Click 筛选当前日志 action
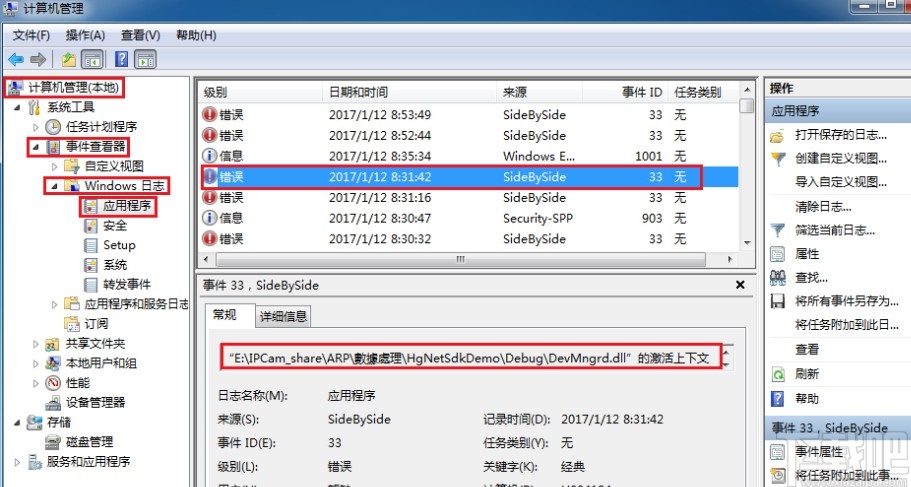This screenshot has height=487, width=911. pos(835,230)
